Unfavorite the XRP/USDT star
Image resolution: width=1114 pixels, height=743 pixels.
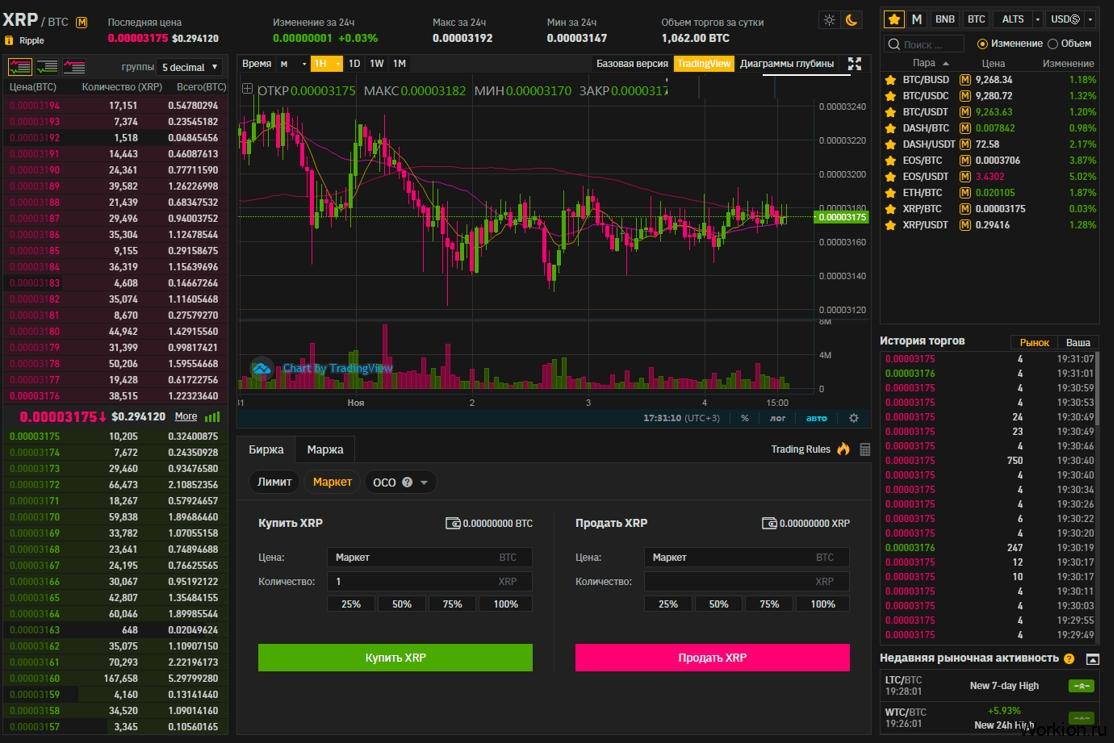click(890, 225)
